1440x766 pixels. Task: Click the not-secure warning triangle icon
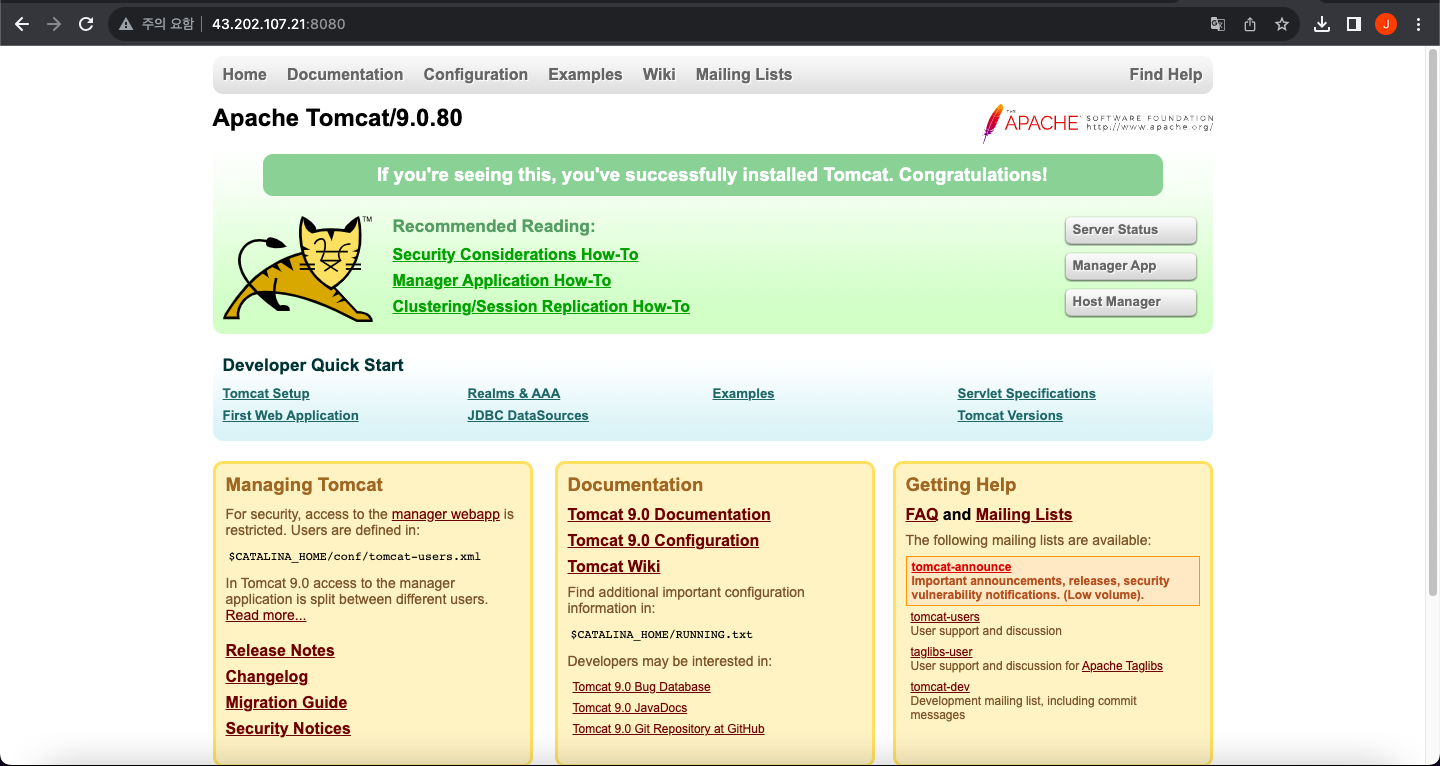(x=126, y=24)
